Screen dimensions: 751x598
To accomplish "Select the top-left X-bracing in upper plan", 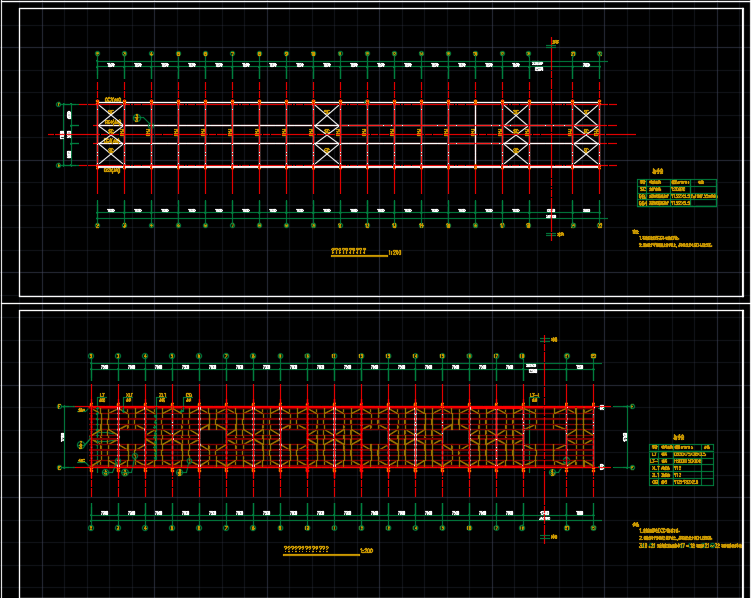I will (x=111, y=114).
